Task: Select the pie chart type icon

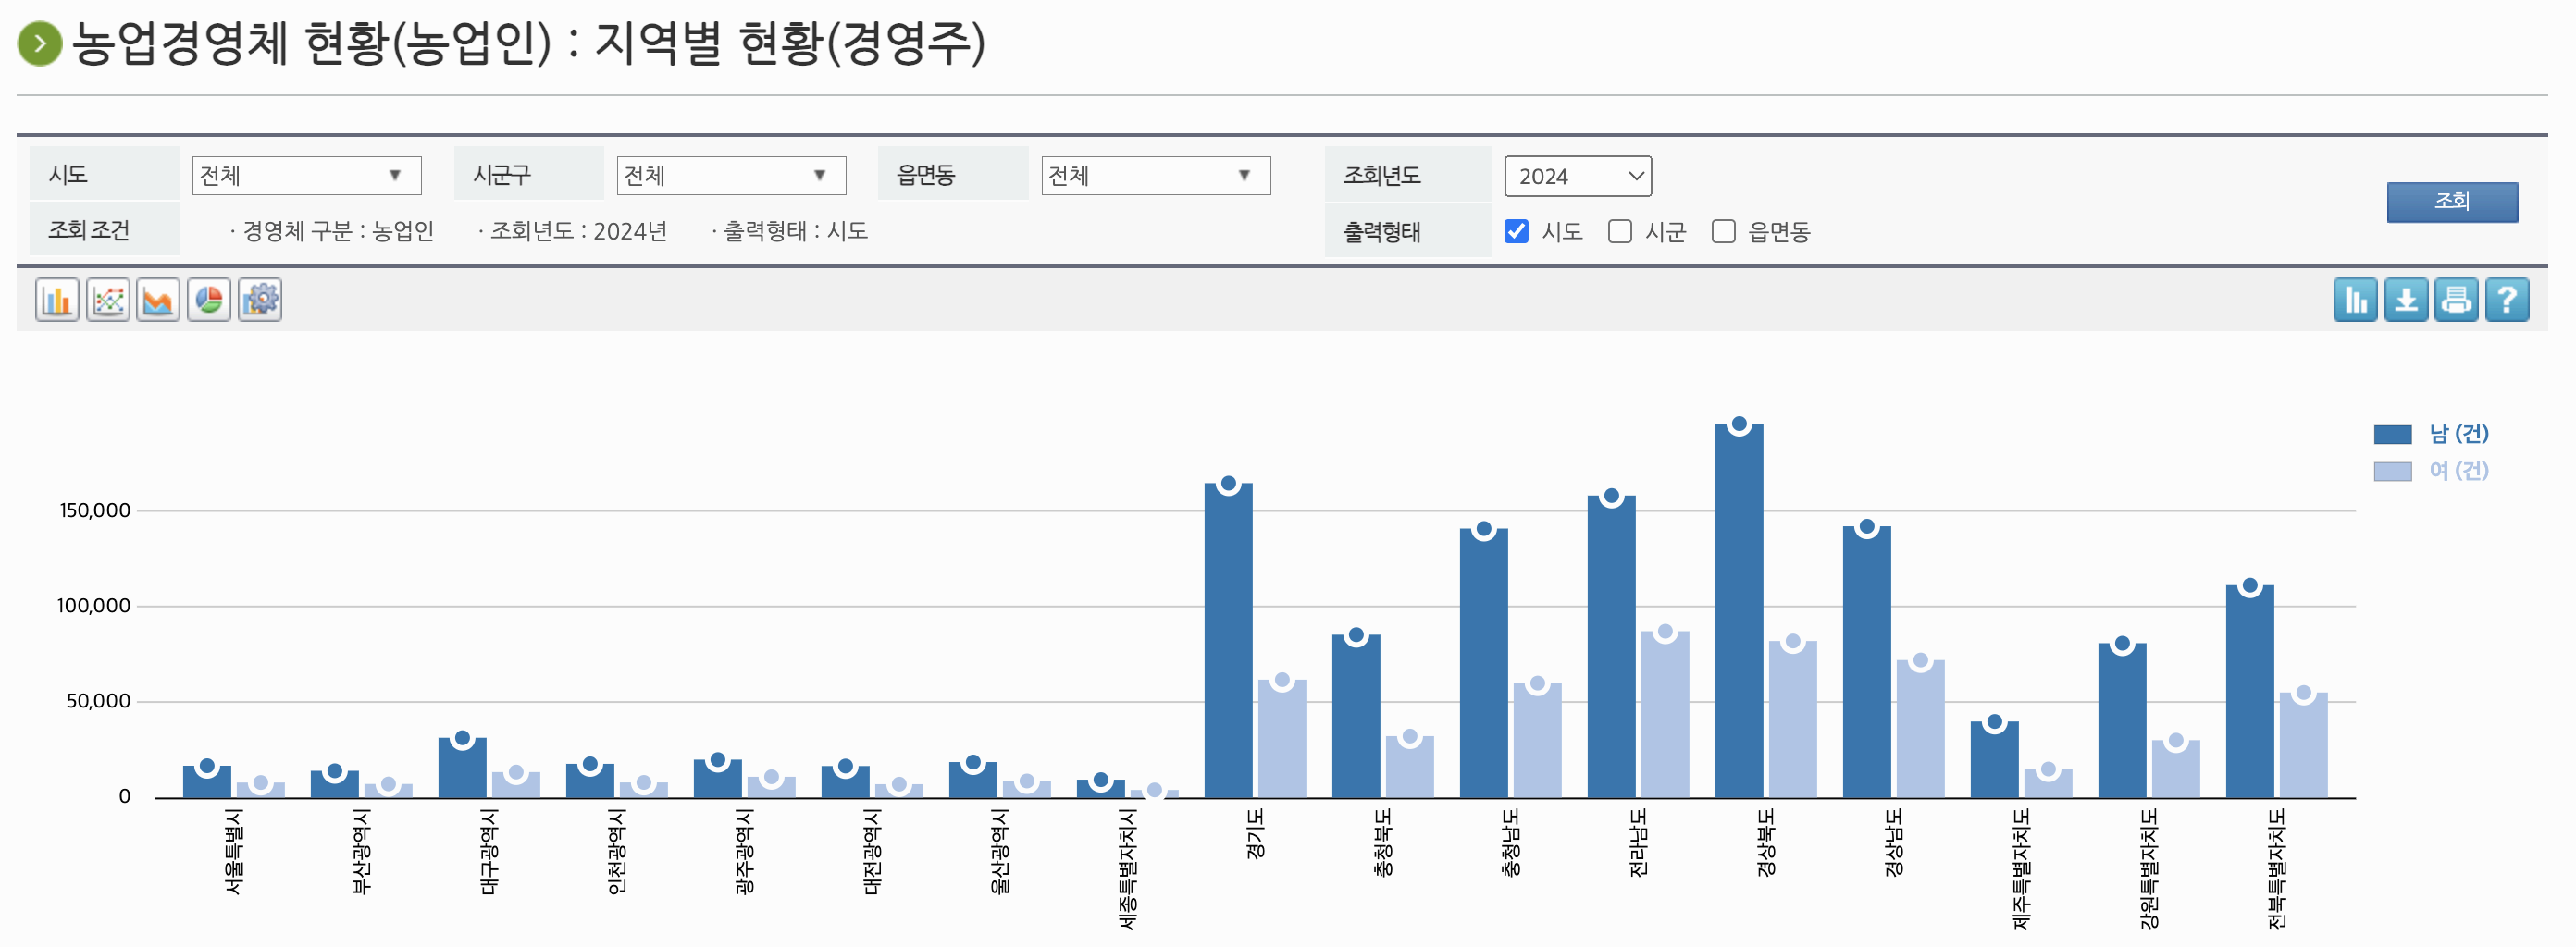Action: click(209, 300)
